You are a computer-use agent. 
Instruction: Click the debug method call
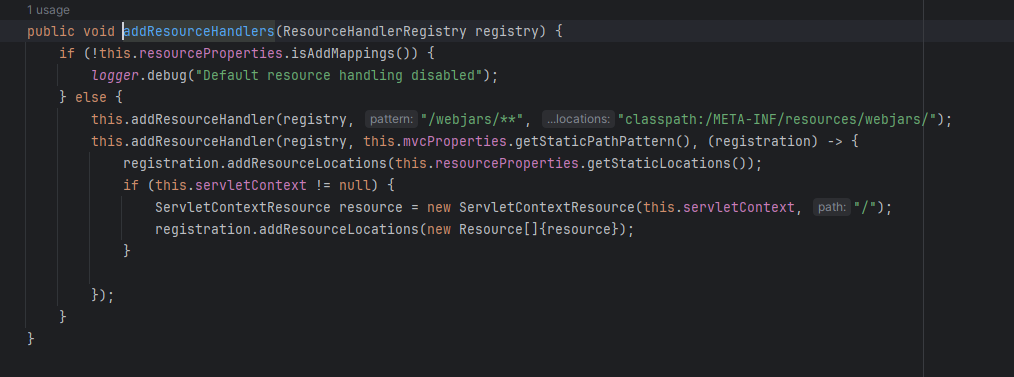click(167, 75)
